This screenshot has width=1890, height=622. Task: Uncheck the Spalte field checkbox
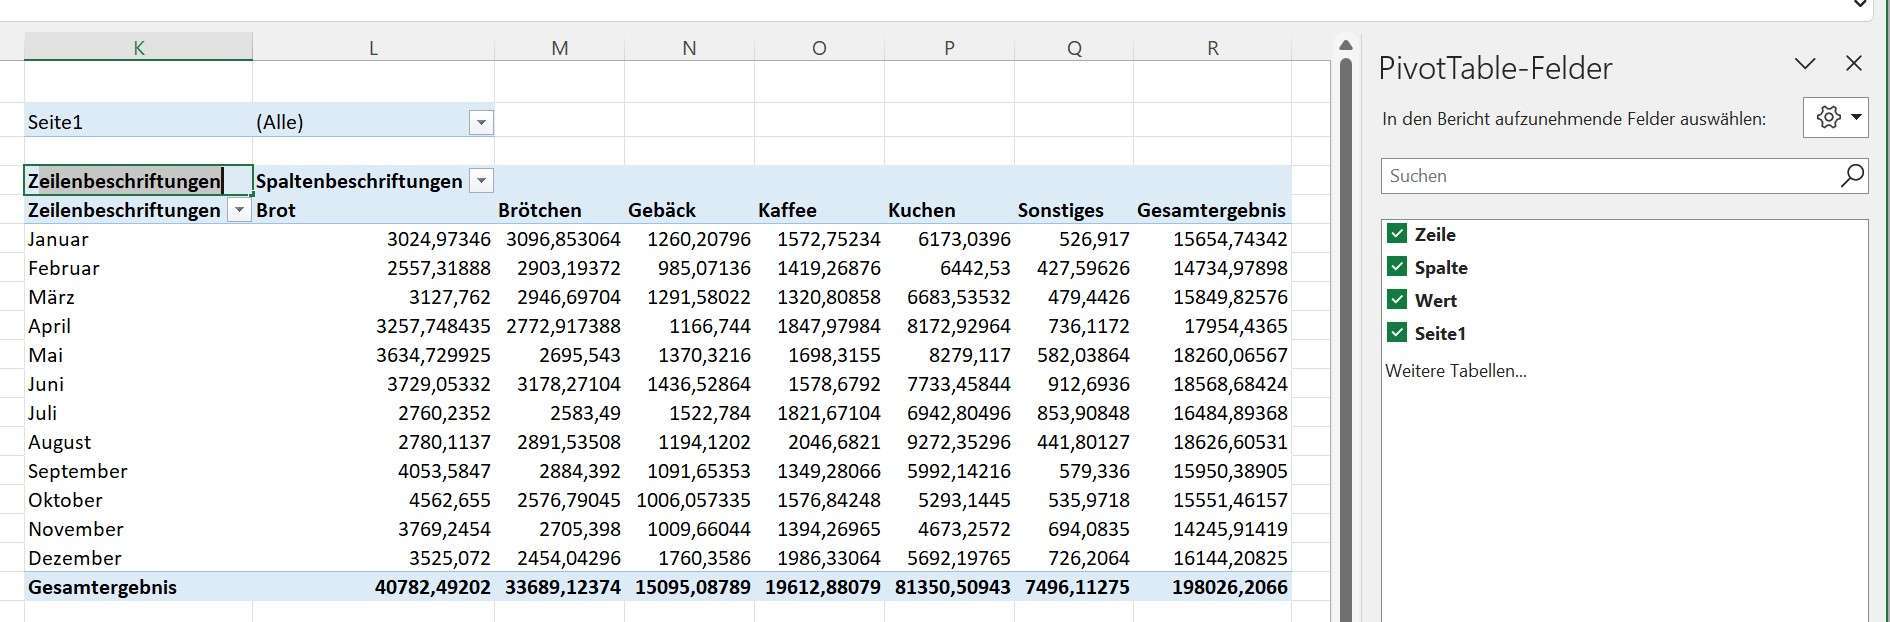tap(1397, 267)
